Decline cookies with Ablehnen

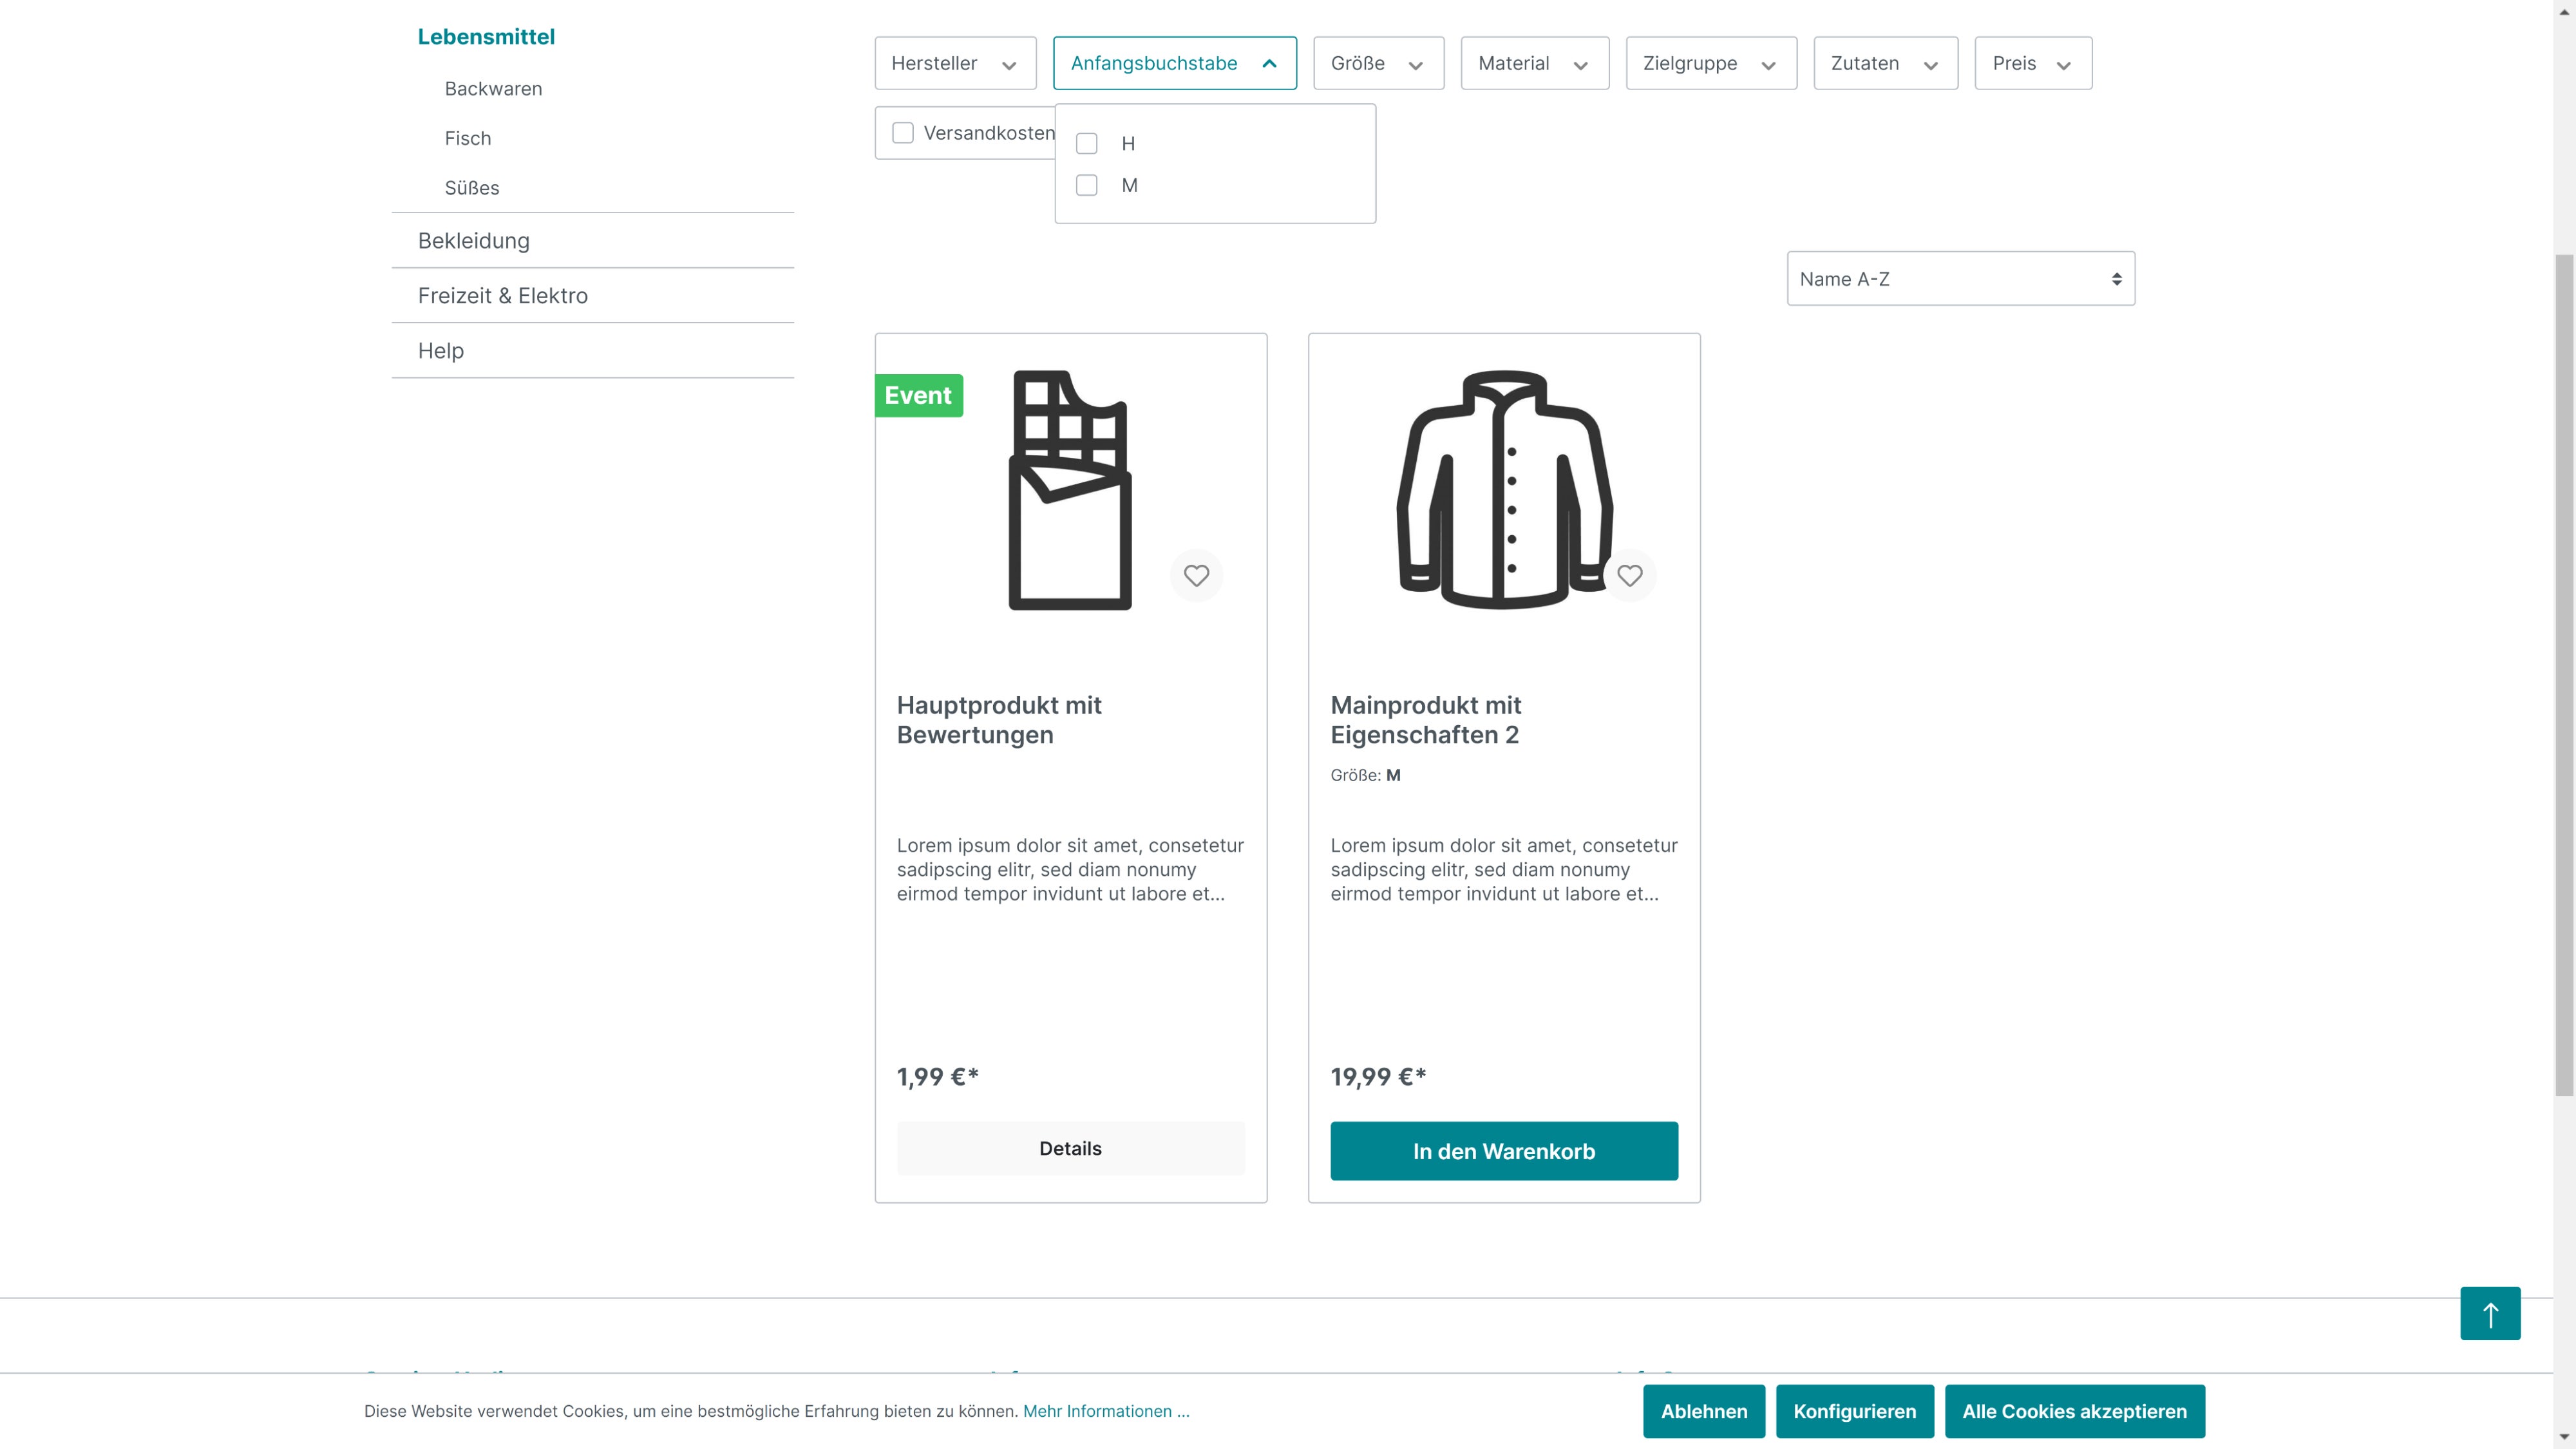(1704, 1411)
